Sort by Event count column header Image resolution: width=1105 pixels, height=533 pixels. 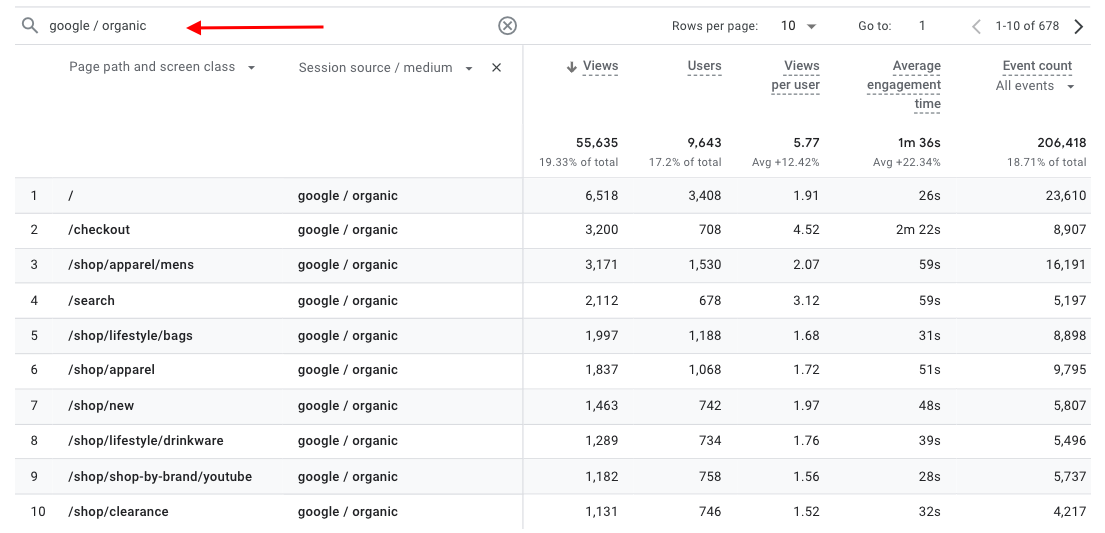tap(1037, 66)
